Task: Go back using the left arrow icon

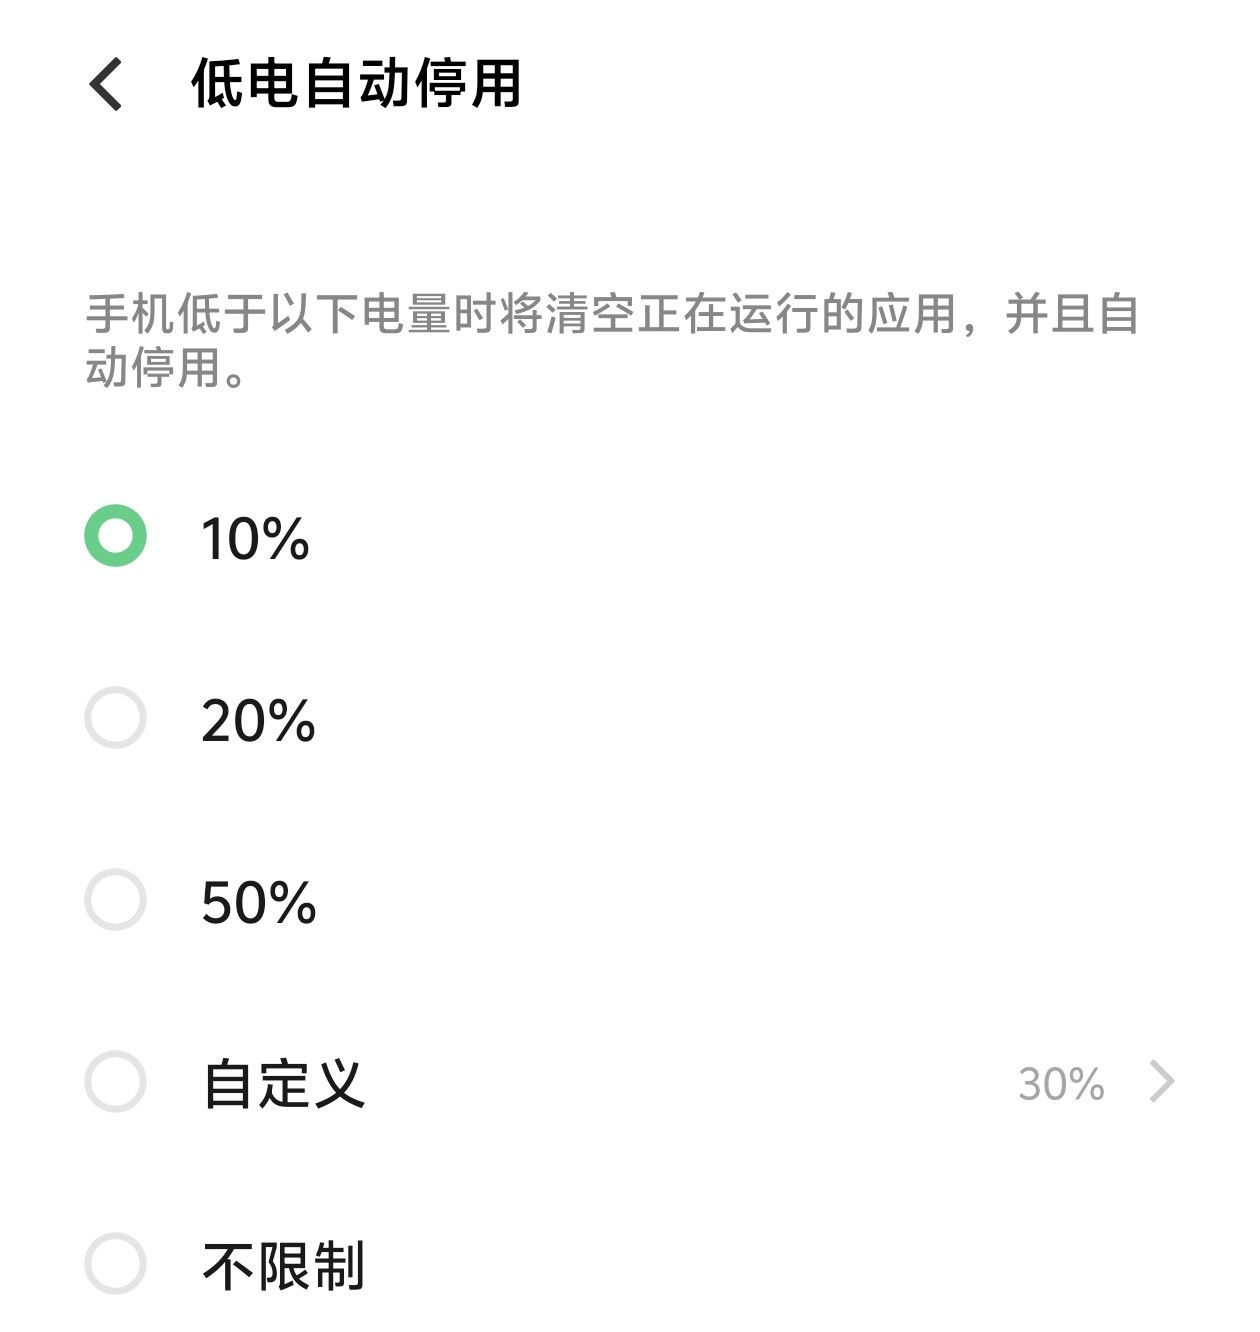Action: tap(106, 84)
